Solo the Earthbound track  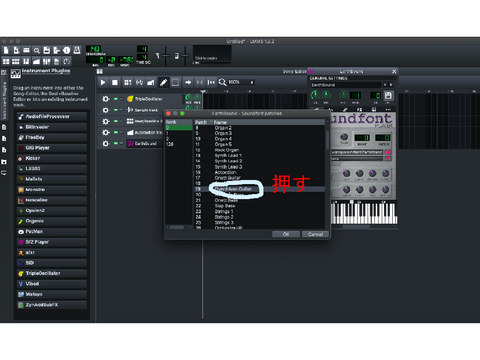121,143
